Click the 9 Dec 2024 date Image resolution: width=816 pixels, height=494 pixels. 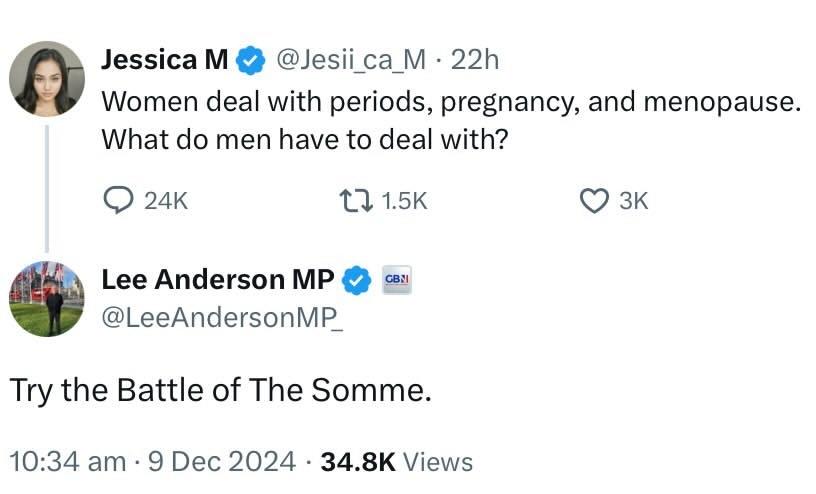(222, 461)
